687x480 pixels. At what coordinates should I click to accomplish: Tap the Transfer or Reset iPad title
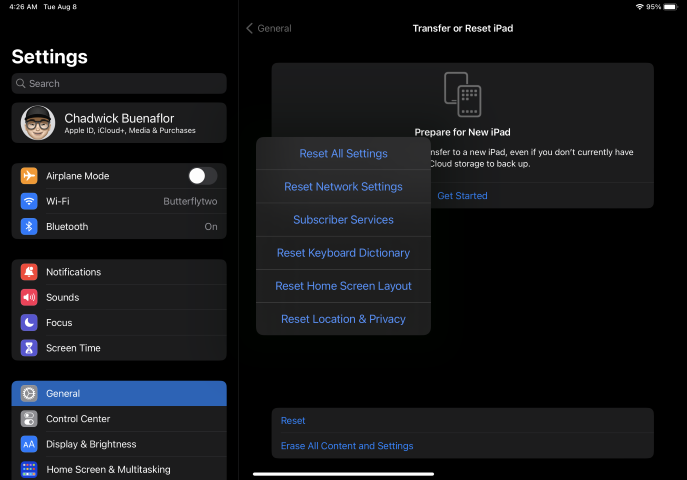click(463, 28)
